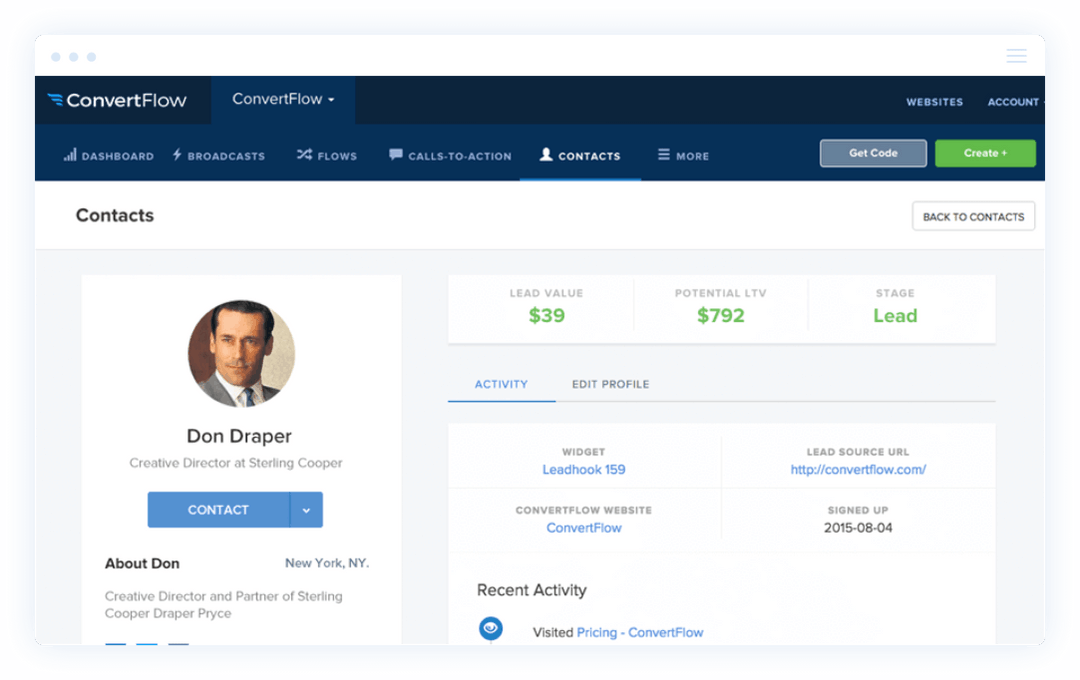
Task: Open the hamburger menu at top right
Action: click(1016, 56)
